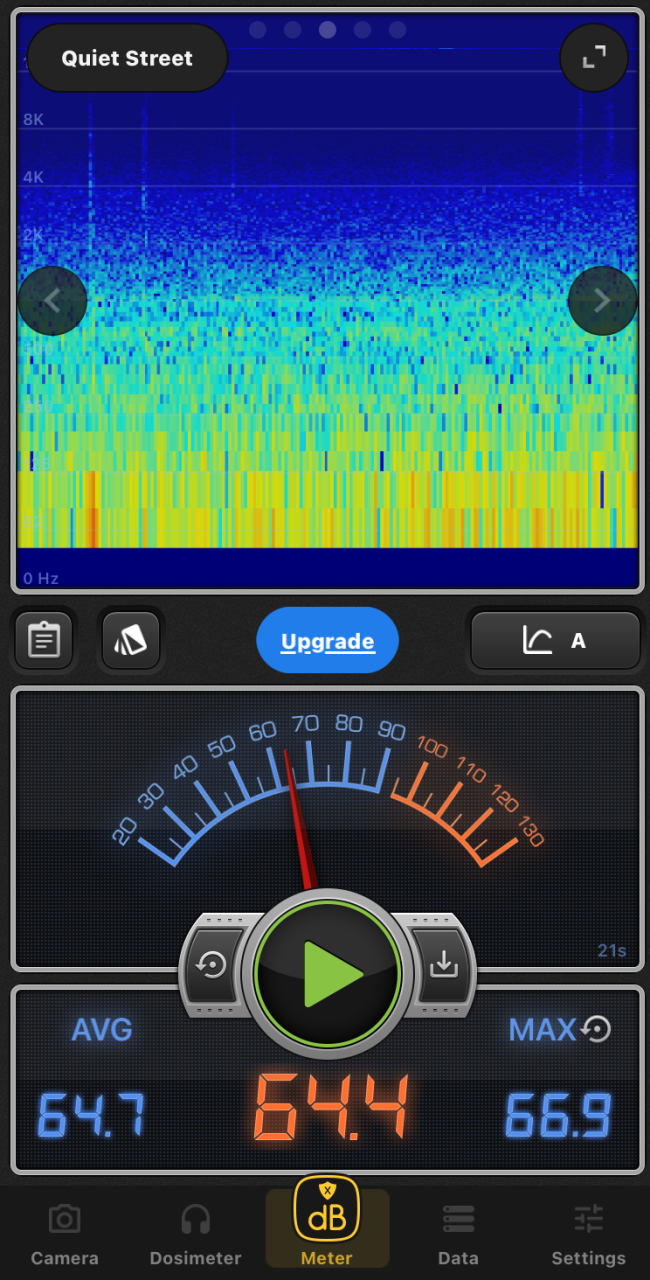Tap the last page indicator dot
Image resolution: width=650 pixels, height=1280 pixels.
pyautogui.click(x=397, y=30)
